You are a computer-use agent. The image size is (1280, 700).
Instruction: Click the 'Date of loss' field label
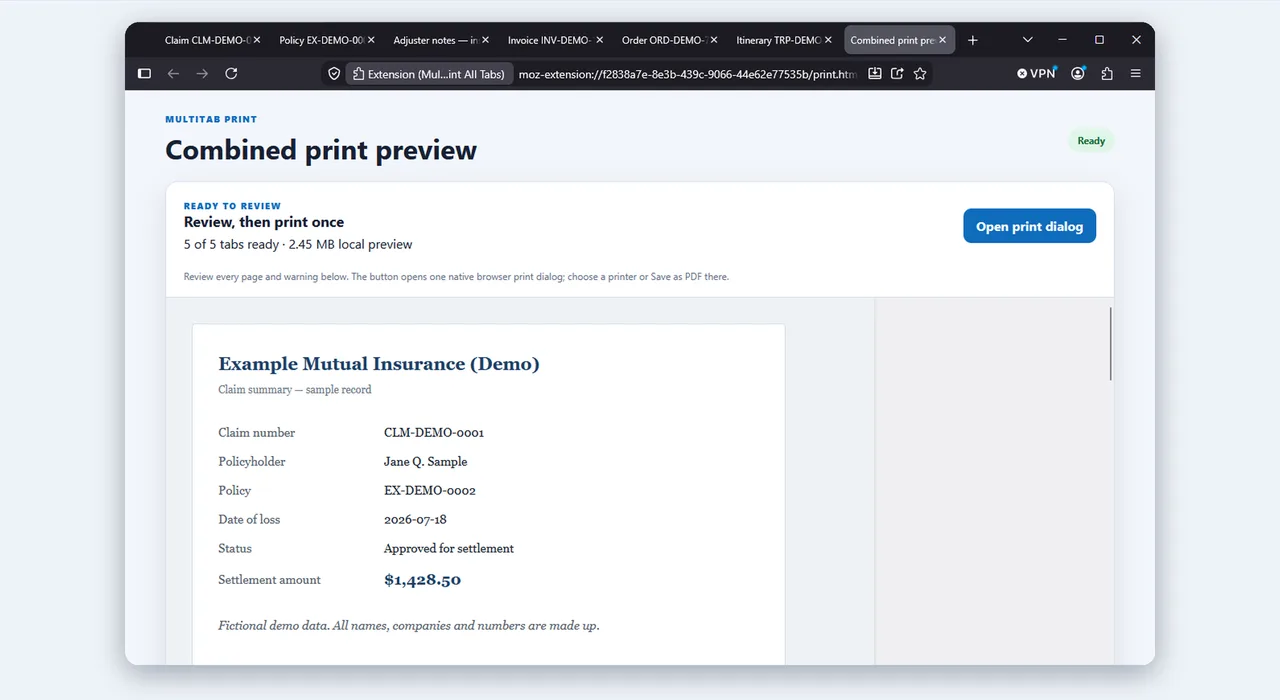click(249, 520)
